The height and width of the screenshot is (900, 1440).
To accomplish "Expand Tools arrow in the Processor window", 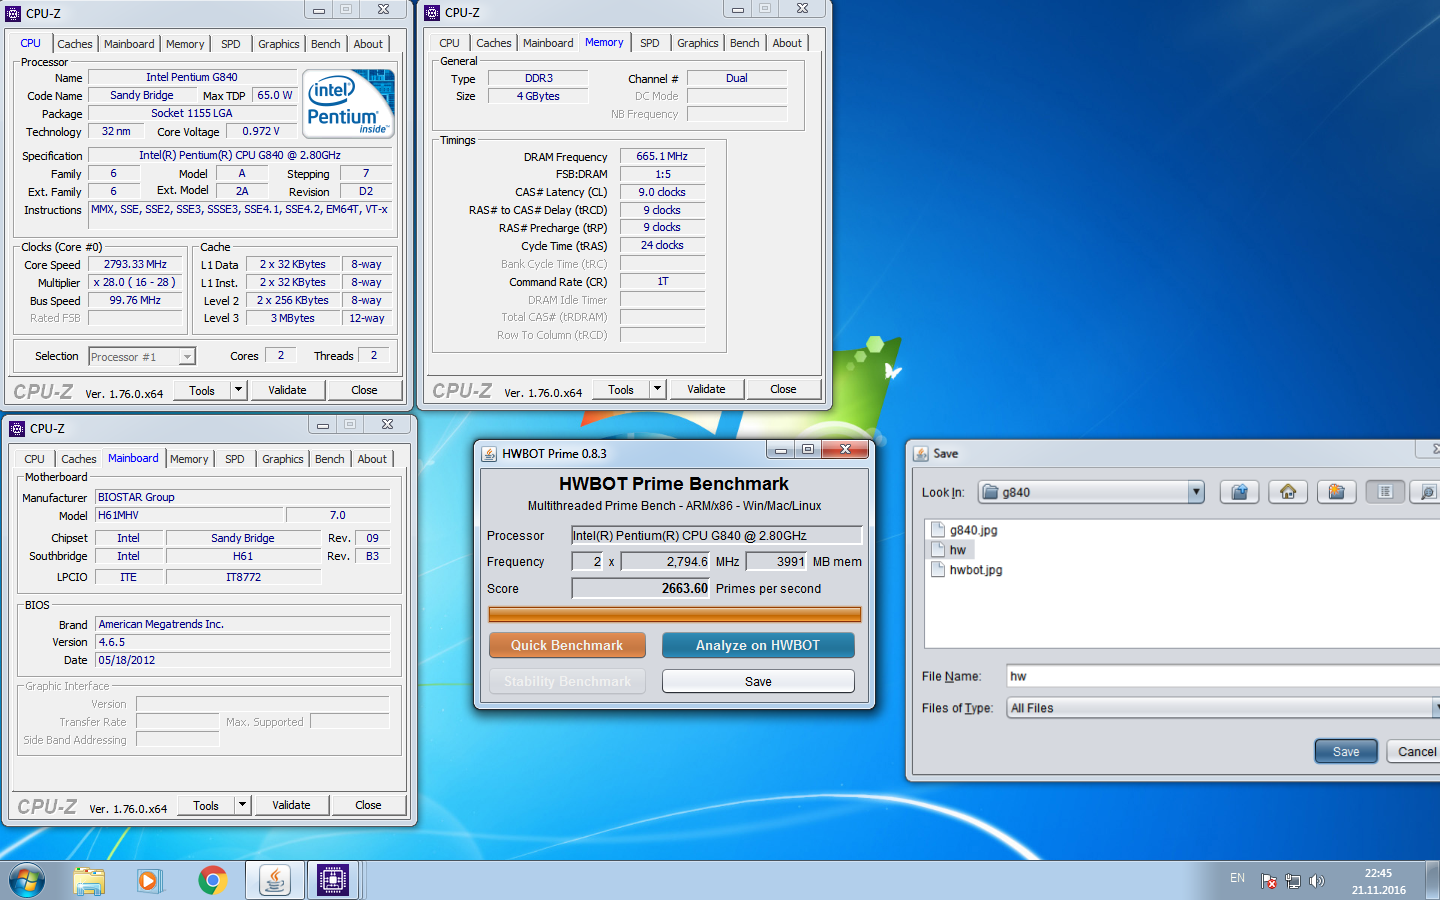I will (239, 390).
